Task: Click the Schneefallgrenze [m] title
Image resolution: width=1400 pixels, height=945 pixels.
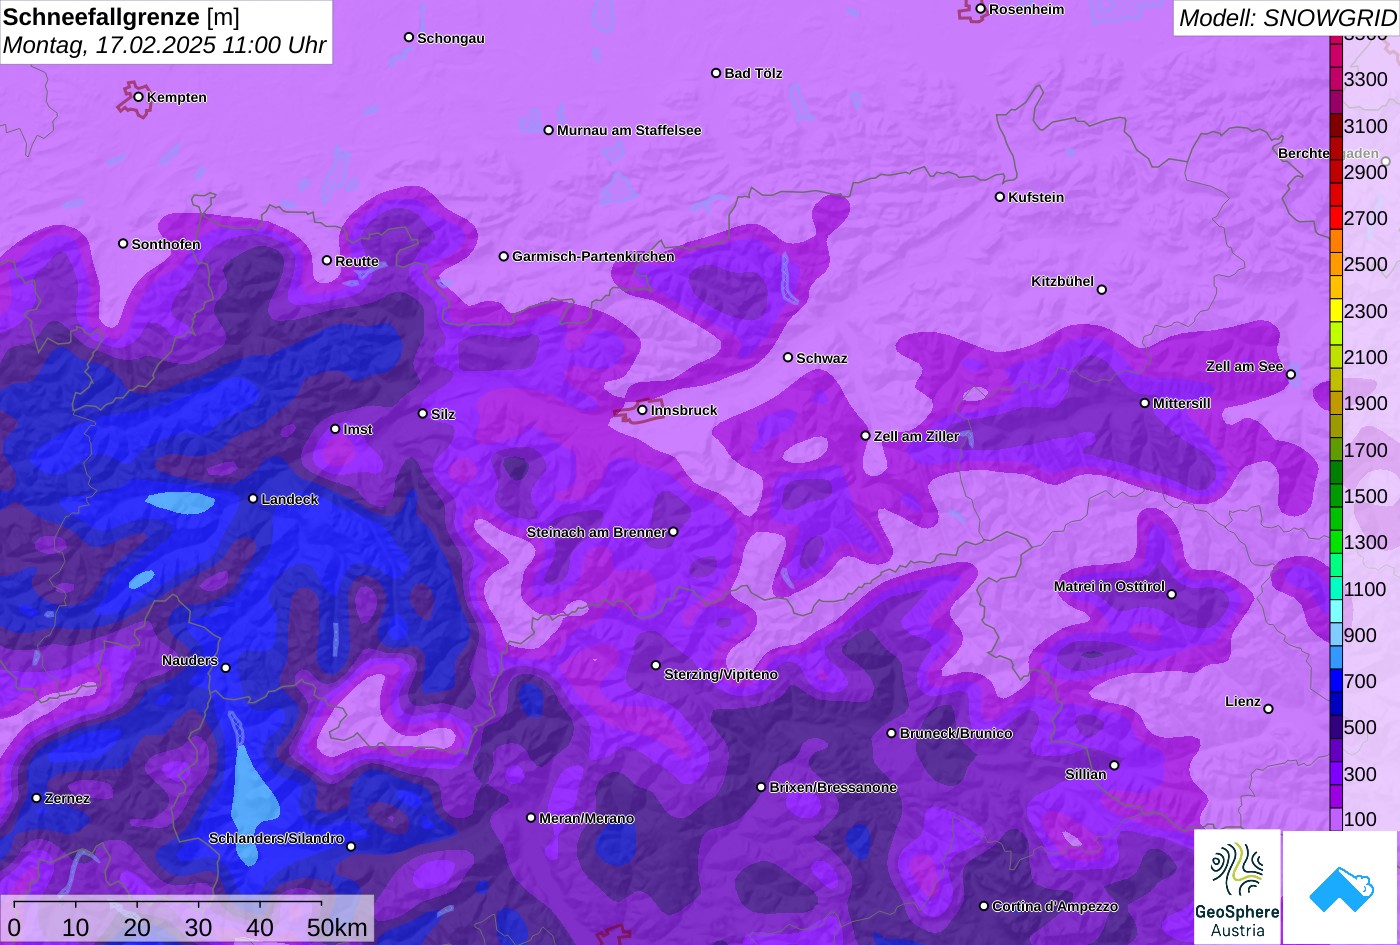Action: [x=121, y=17]
